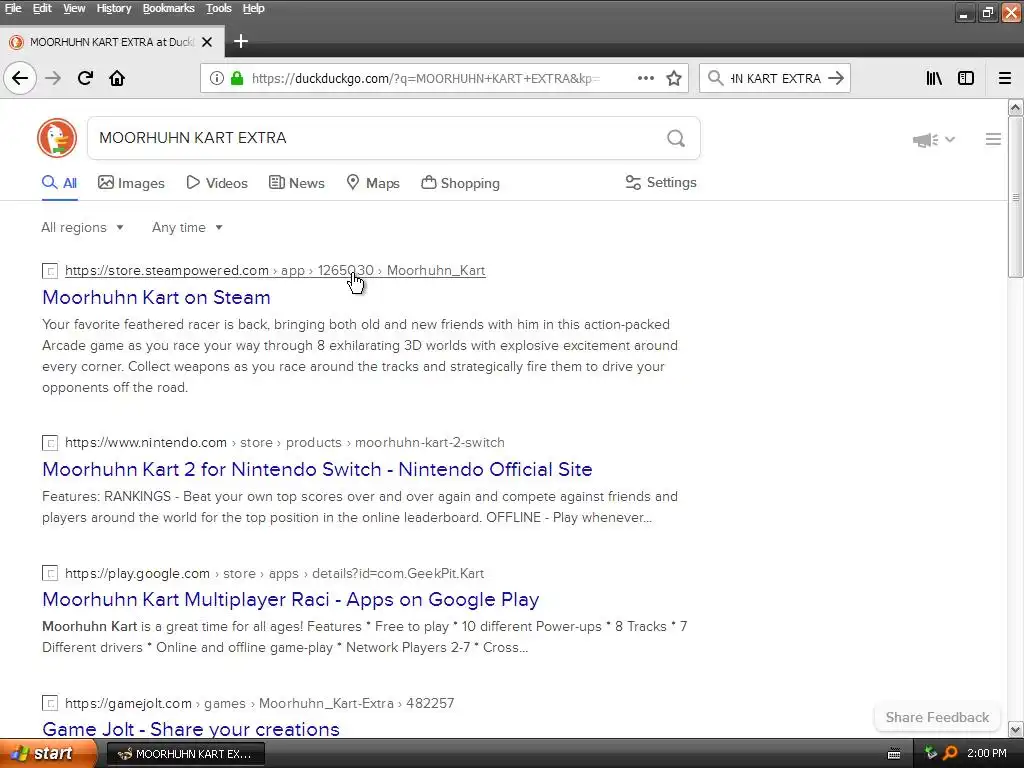This screenshot has width=1024, height=768.
Task: Show site information icon in address bar
Action: 217,78
